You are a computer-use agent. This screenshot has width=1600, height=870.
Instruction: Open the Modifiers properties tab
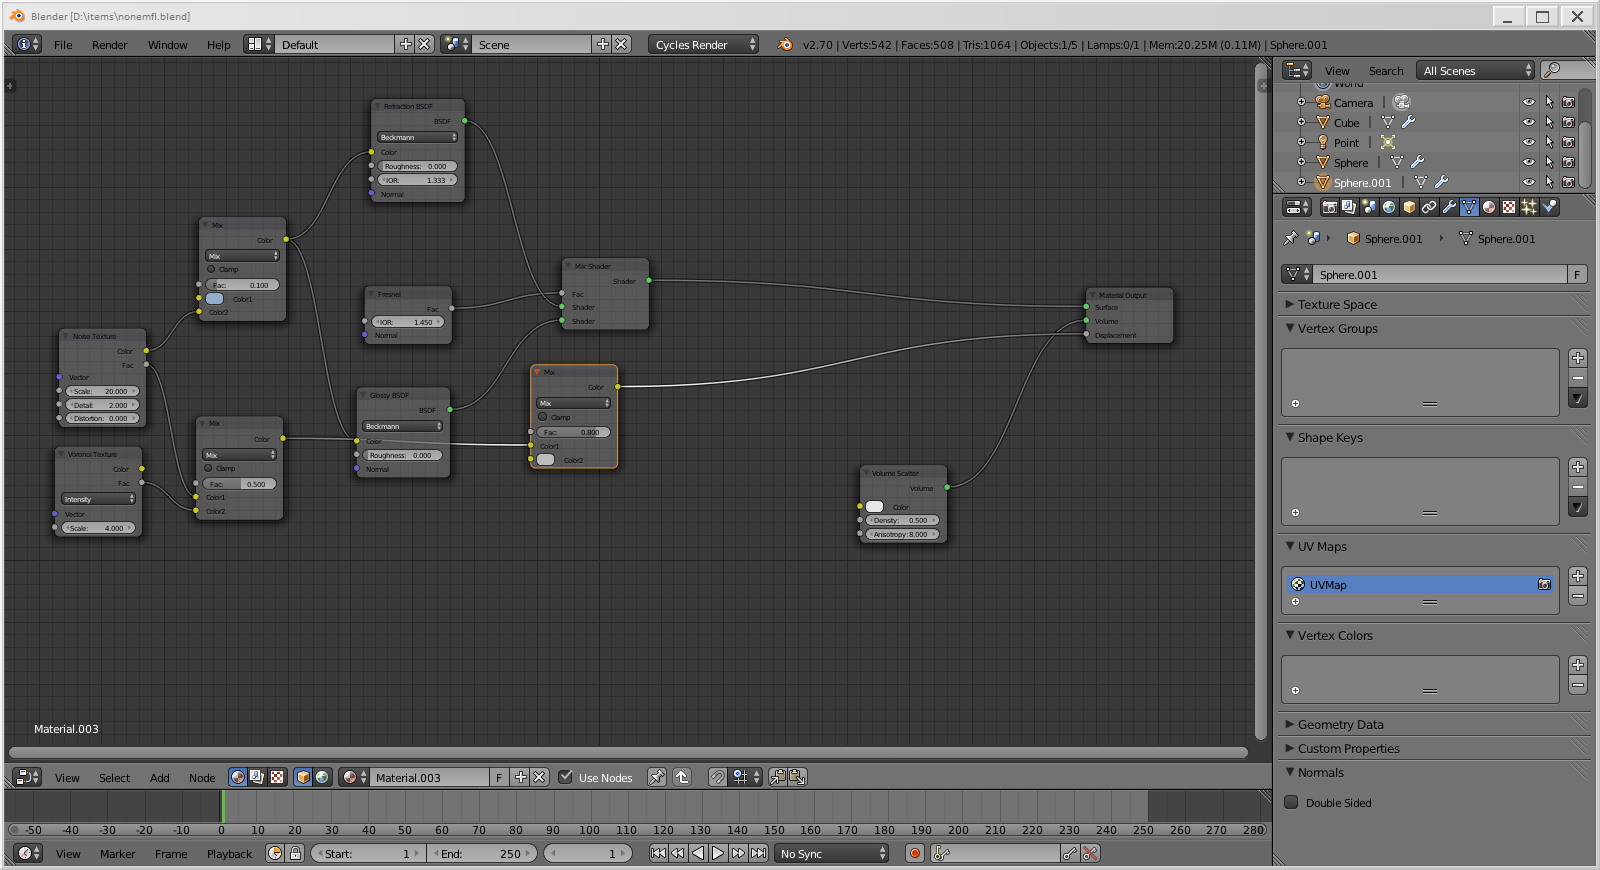(1449, 207)
